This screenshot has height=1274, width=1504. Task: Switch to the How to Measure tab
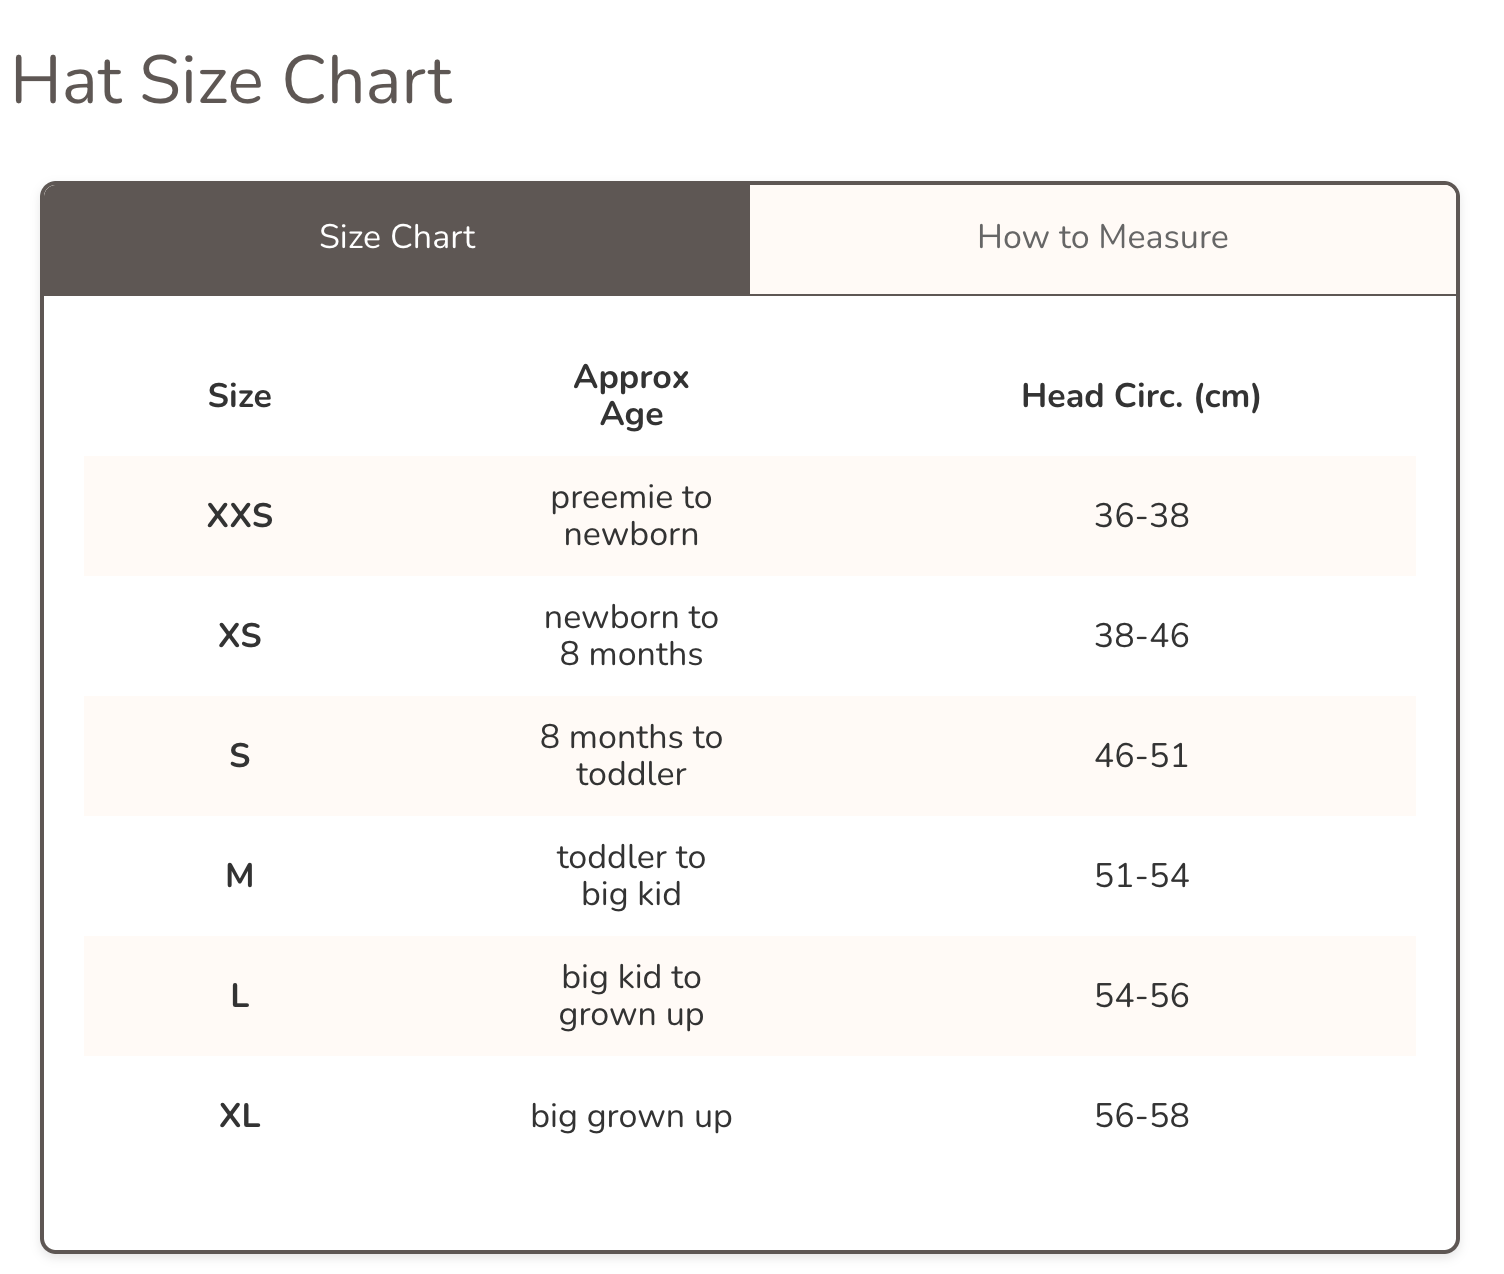1102,237
